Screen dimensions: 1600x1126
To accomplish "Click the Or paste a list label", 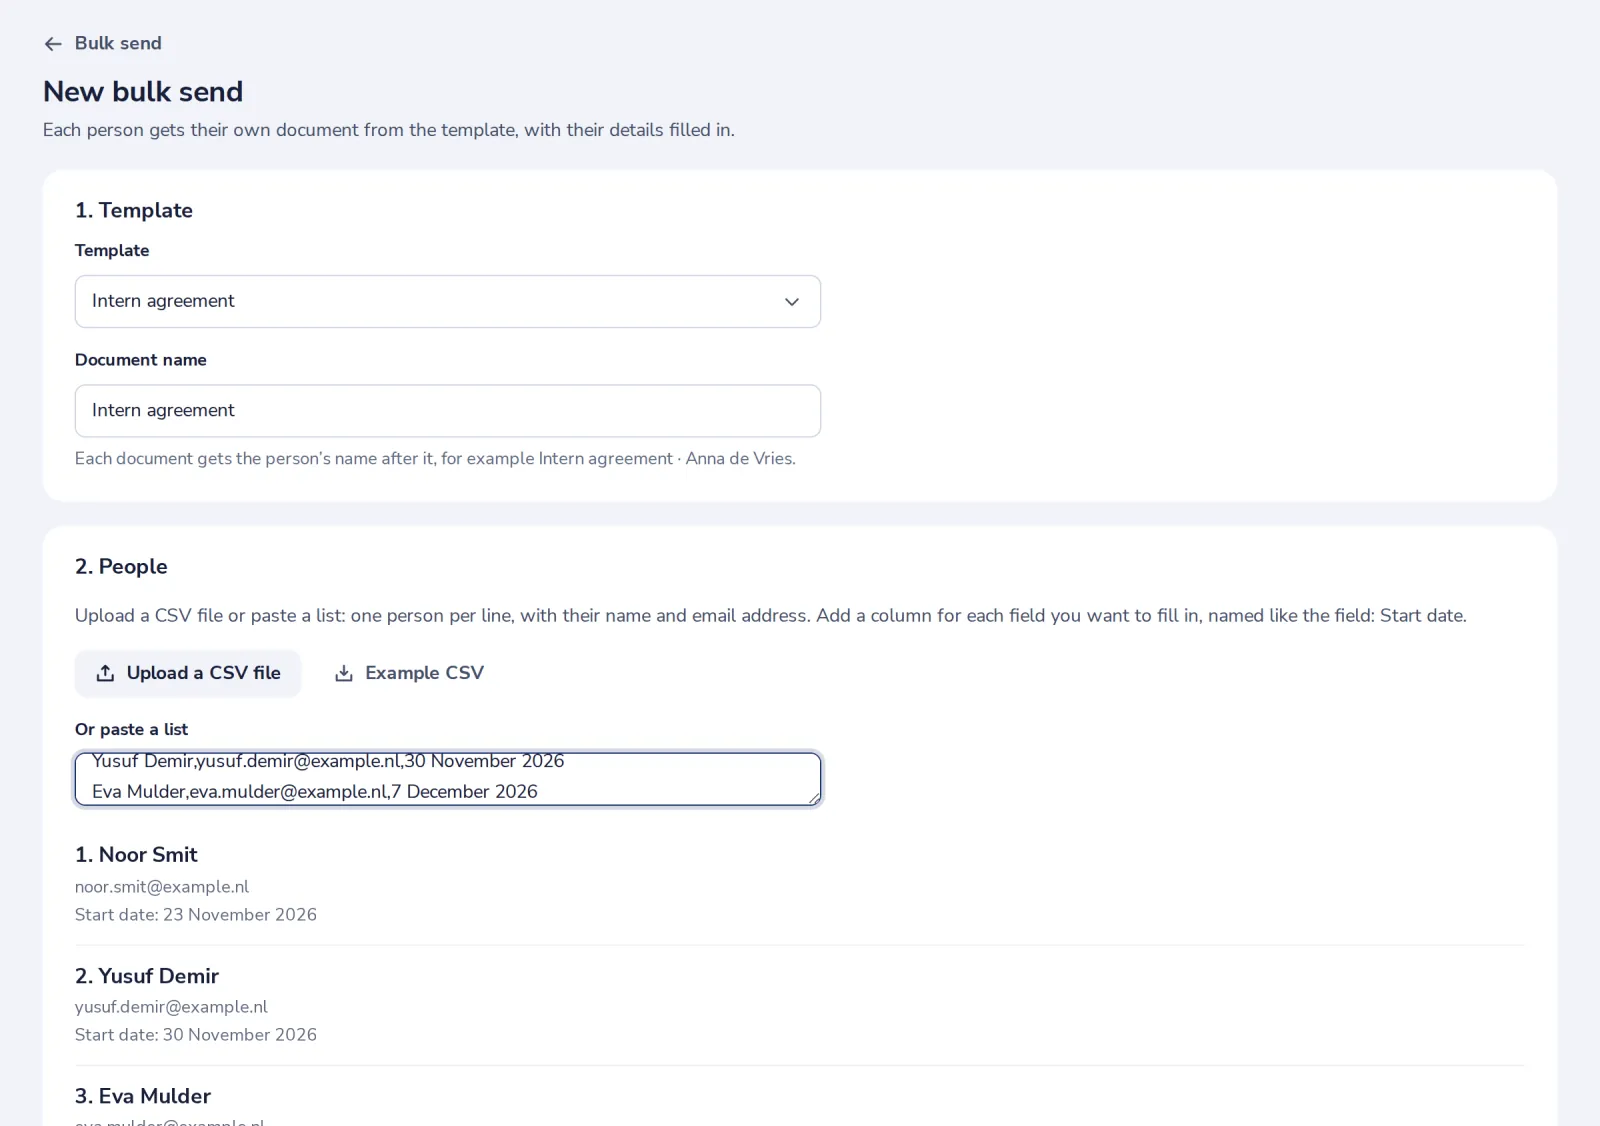I will [x=131, y=729].
